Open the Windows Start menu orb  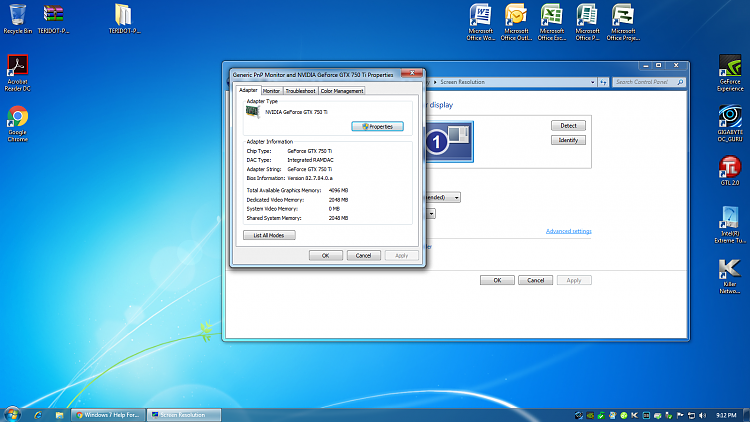coord(12,414)
